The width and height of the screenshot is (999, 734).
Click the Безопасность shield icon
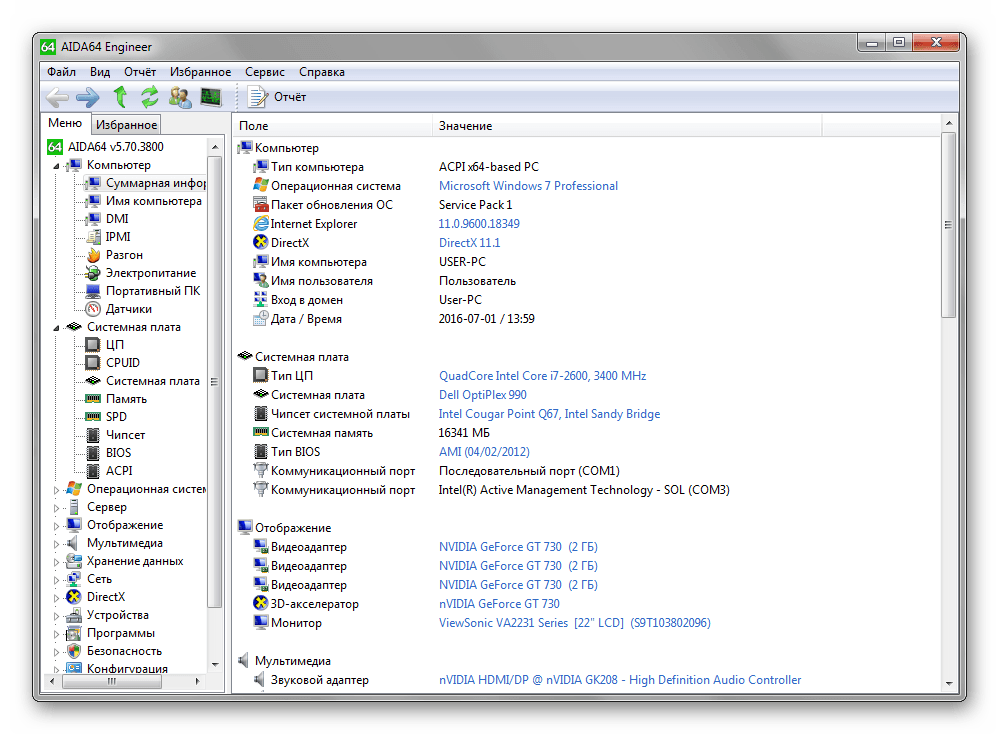click(74, 651)
